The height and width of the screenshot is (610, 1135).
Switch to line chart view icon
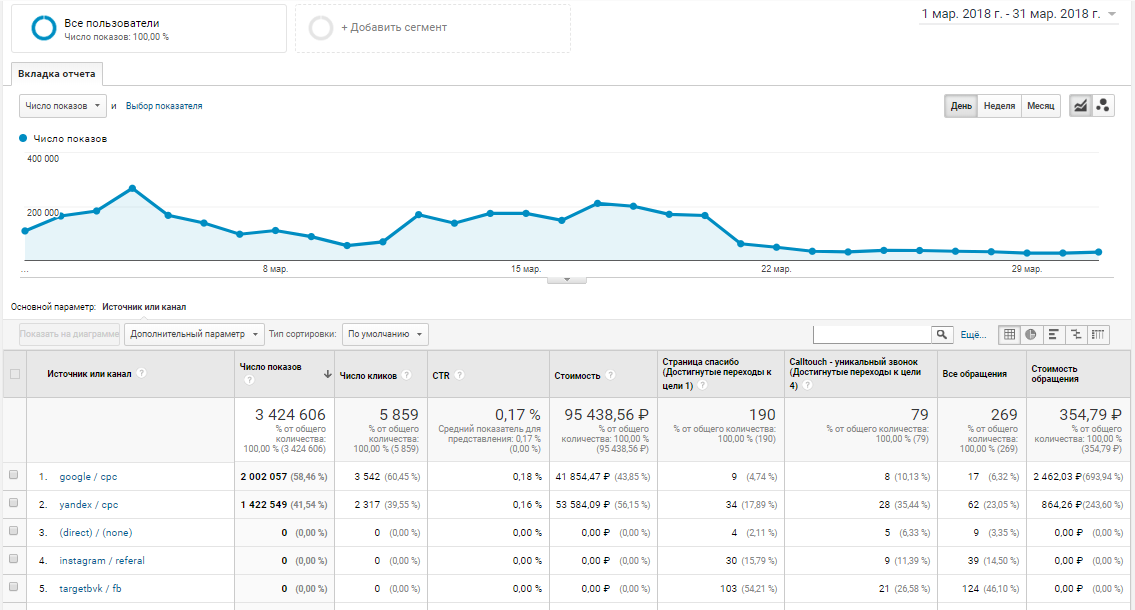coord(1080,106)
